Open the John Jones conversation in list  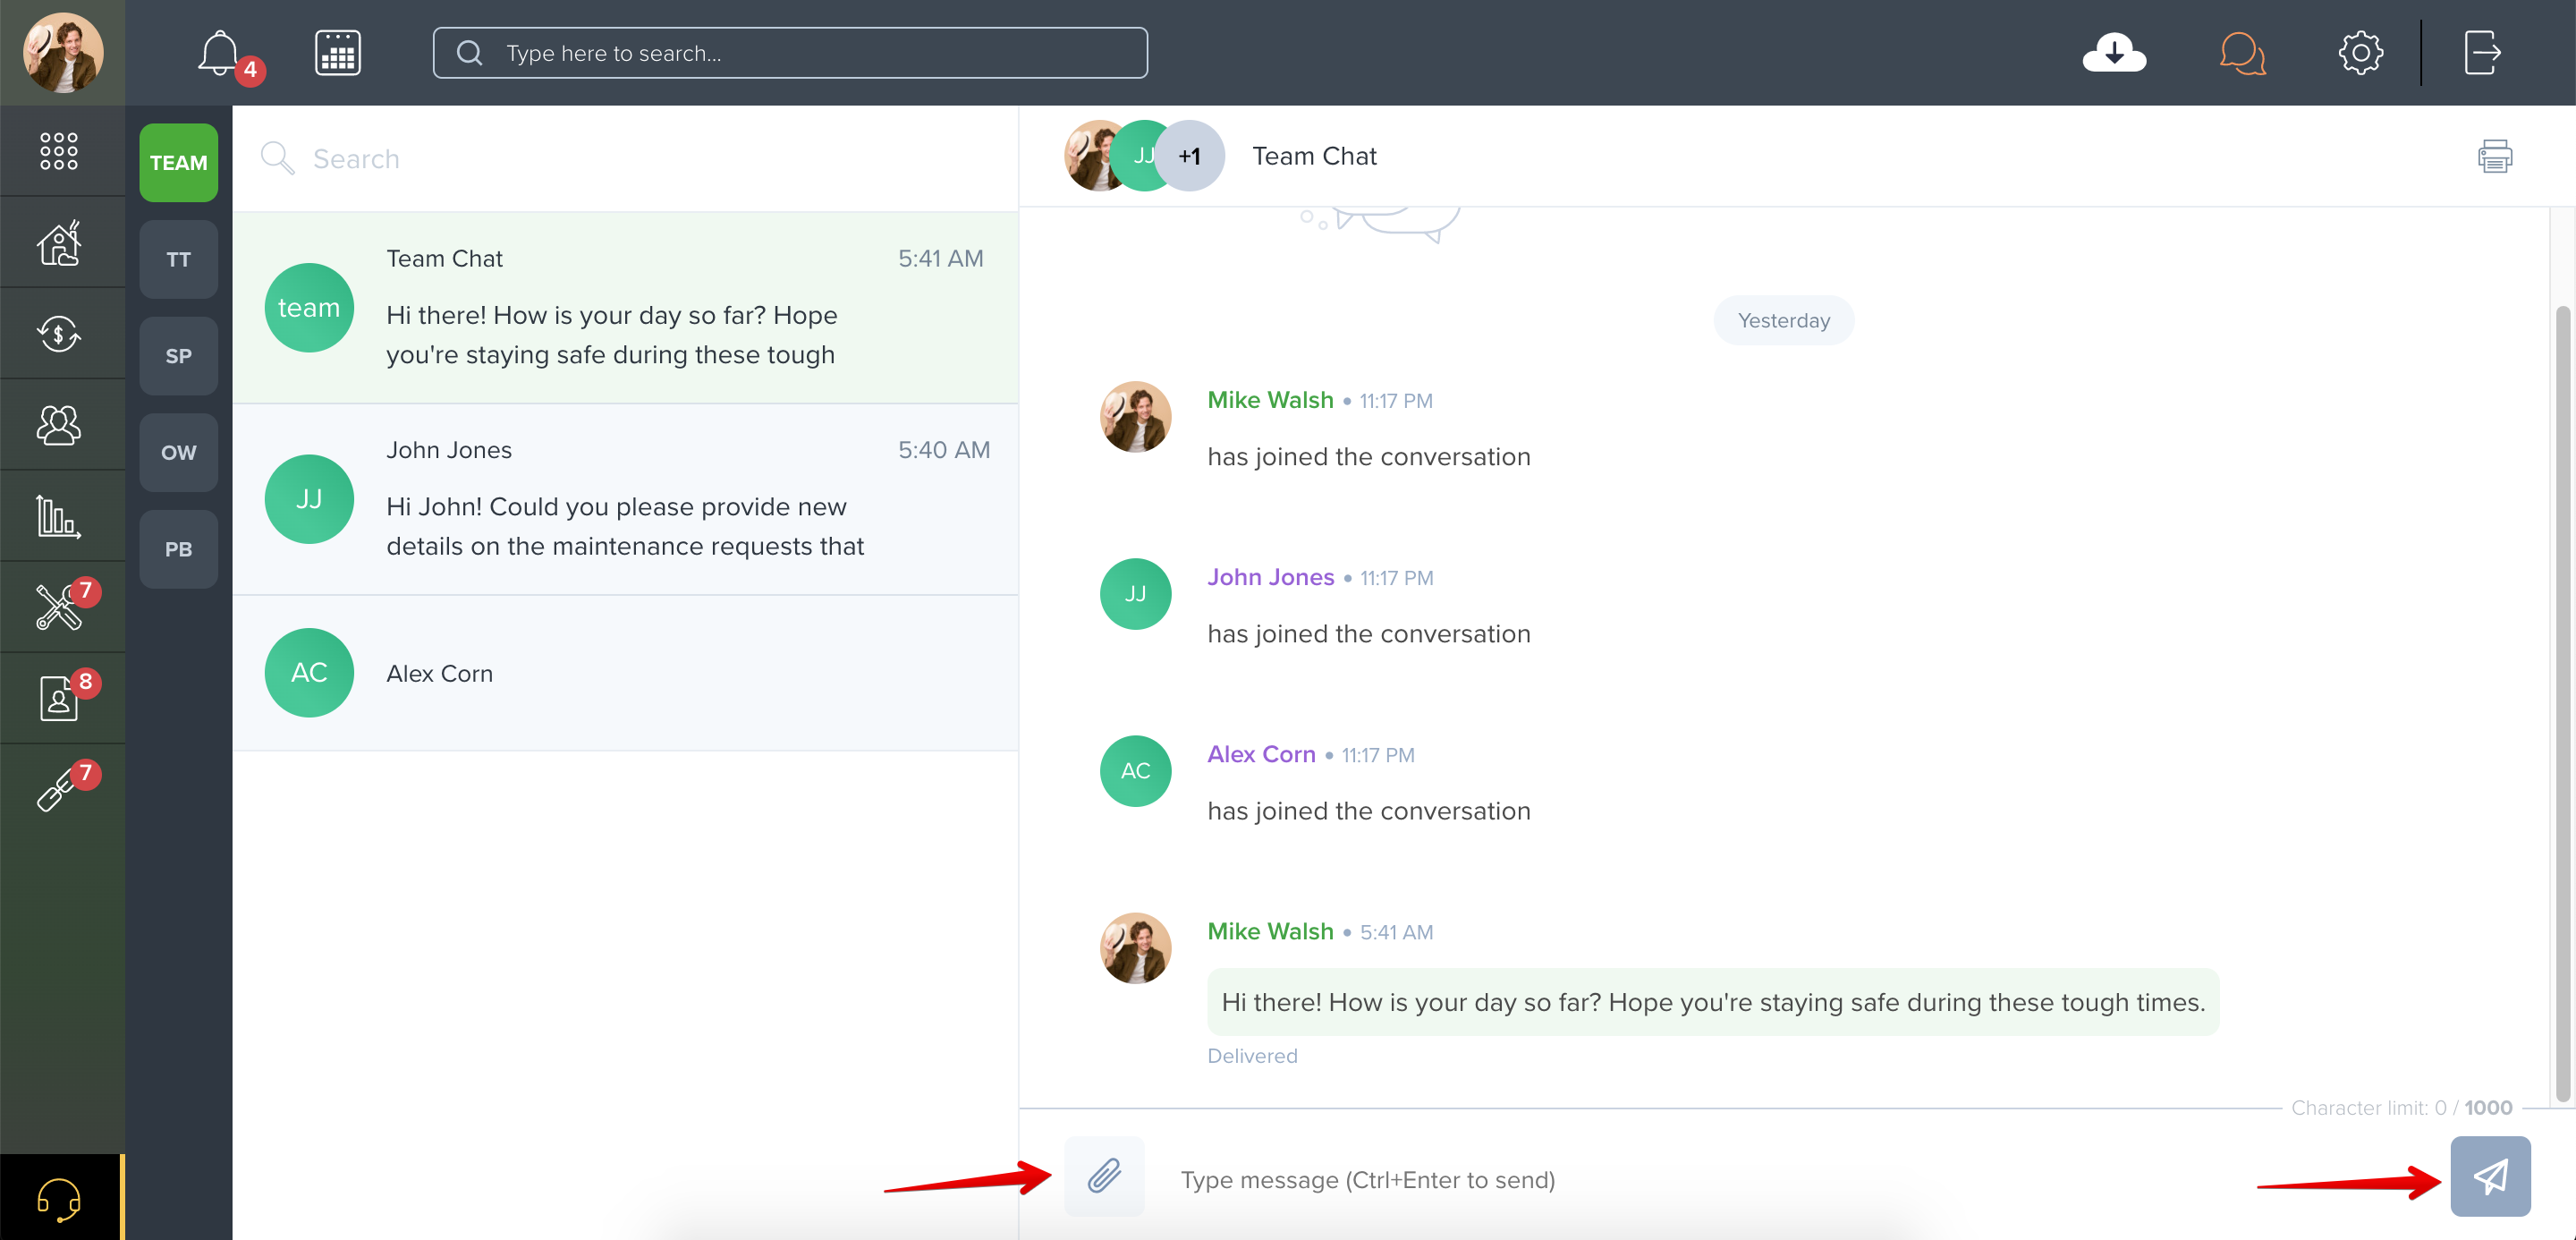625,499
